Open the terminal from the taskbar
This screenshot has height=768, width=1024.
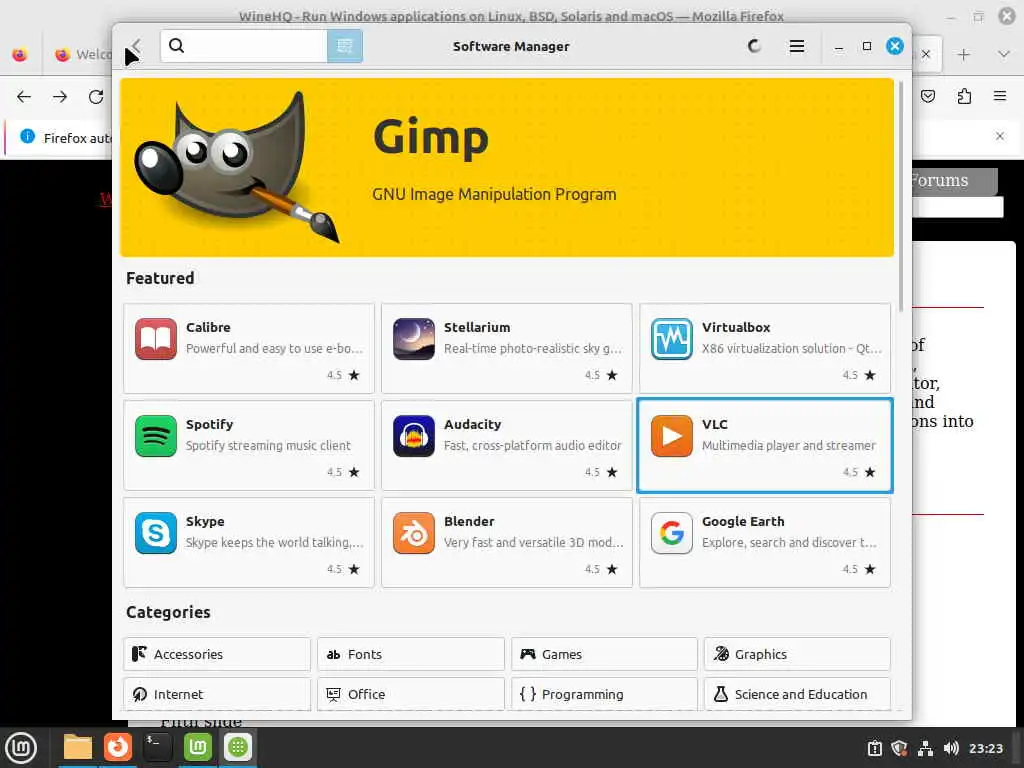coord(157,747)
